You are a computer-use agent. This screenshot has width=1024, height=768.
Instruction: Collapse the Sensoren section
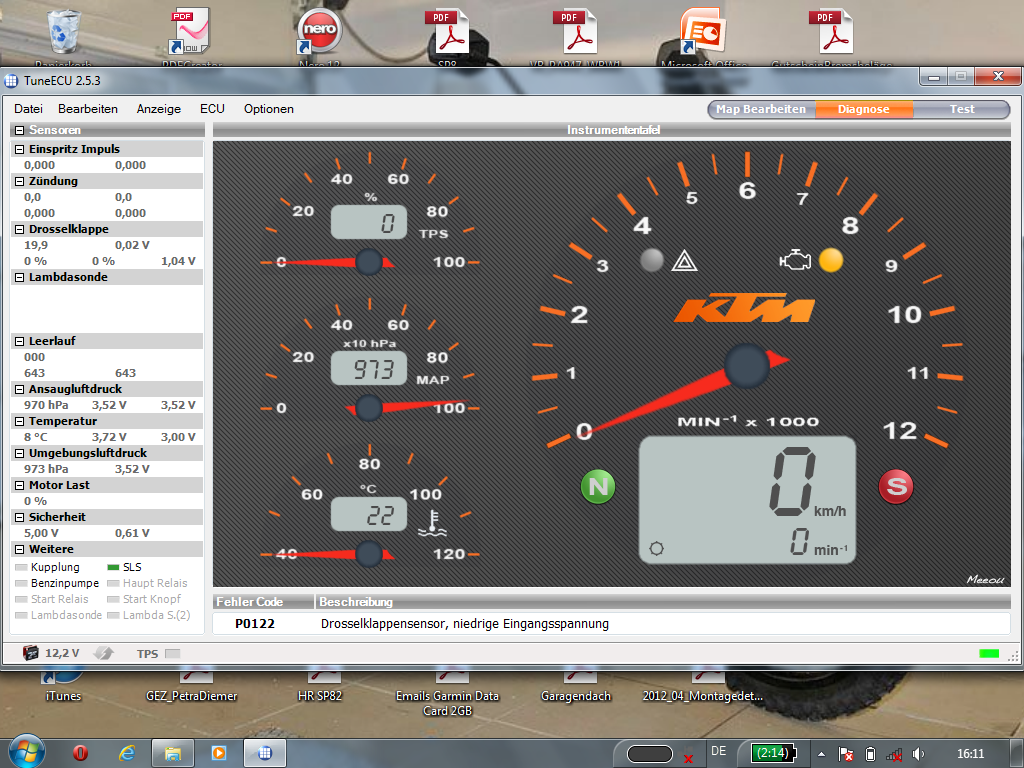click(19, 130)
